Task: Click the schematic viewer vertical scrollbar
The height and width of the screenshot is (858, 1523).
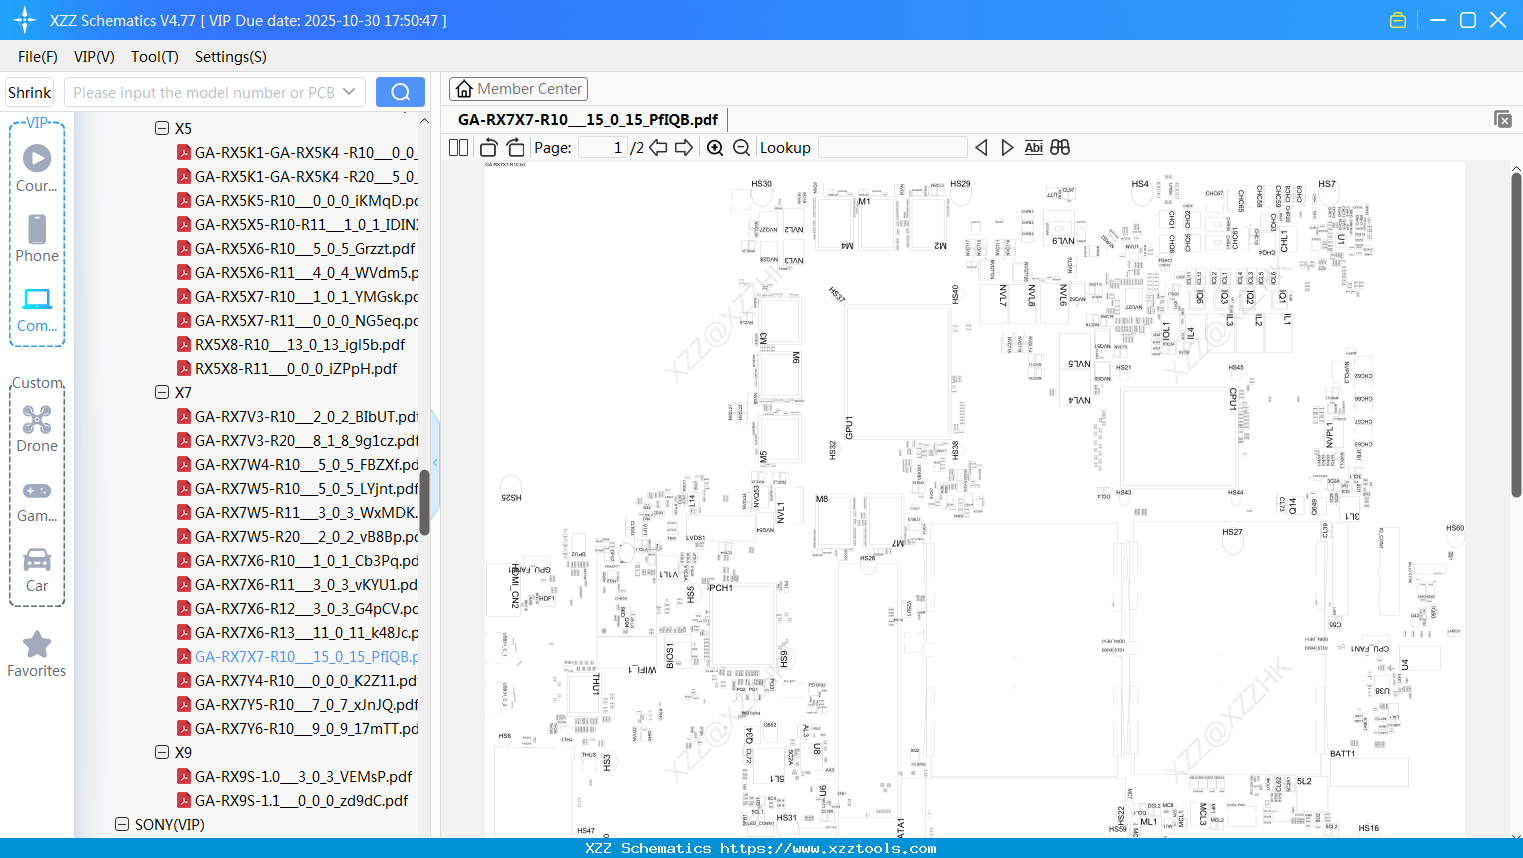Action: point(1516,335)
